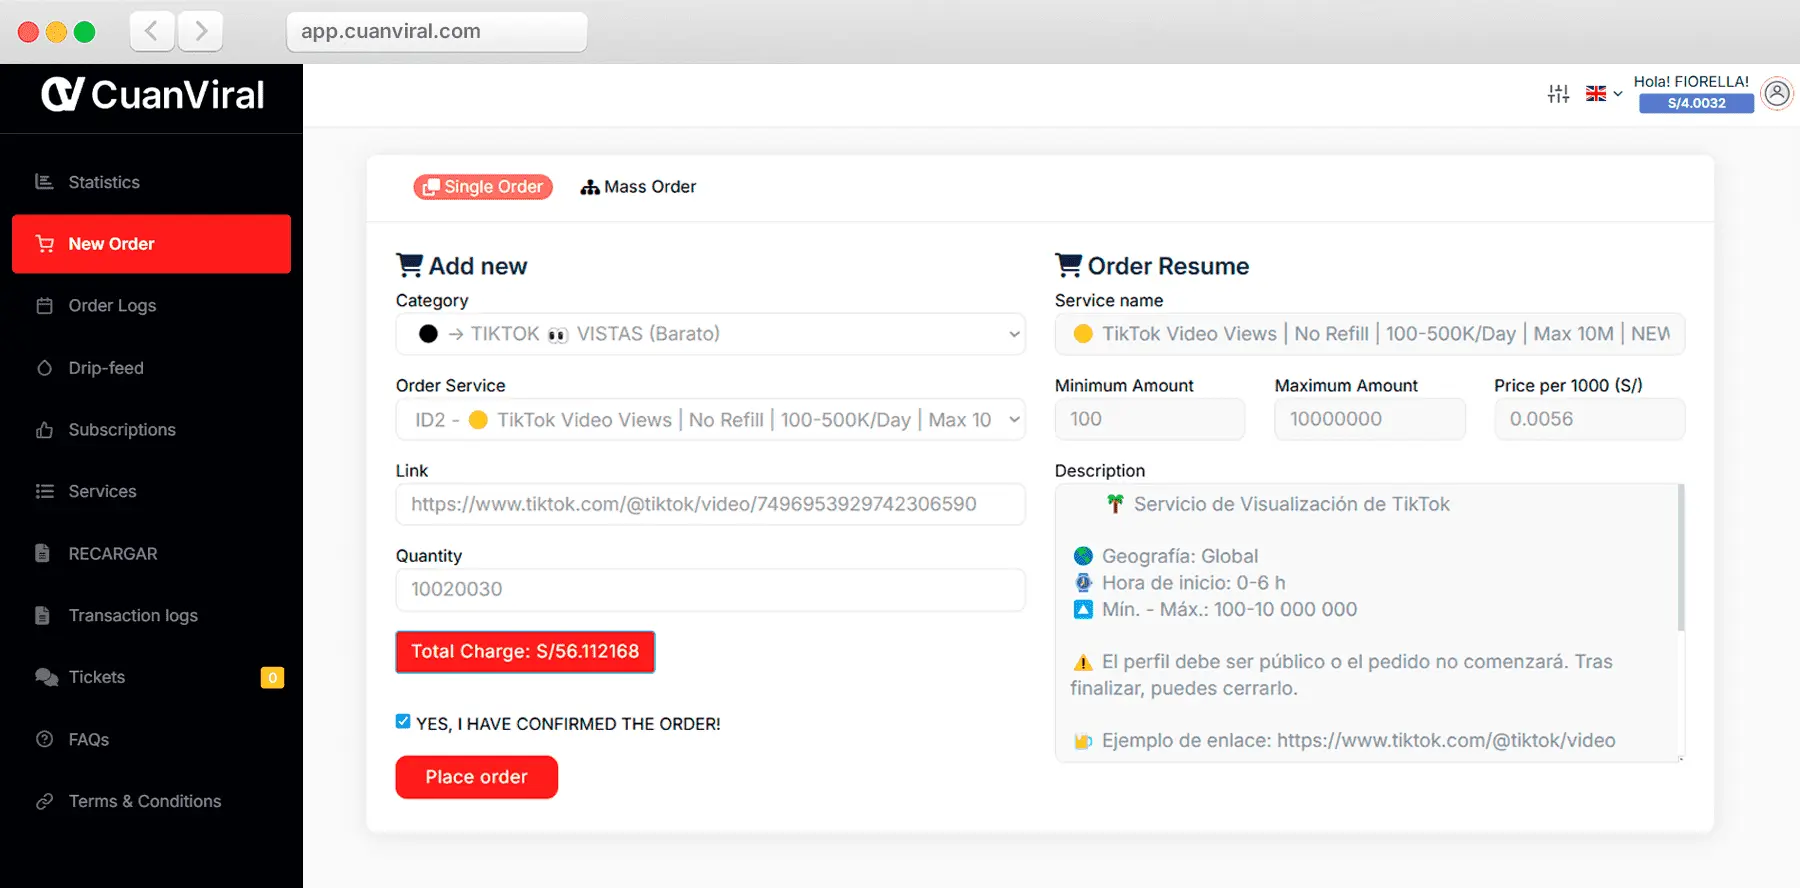Click the cart icon beside Add new

tap(409, 265)
